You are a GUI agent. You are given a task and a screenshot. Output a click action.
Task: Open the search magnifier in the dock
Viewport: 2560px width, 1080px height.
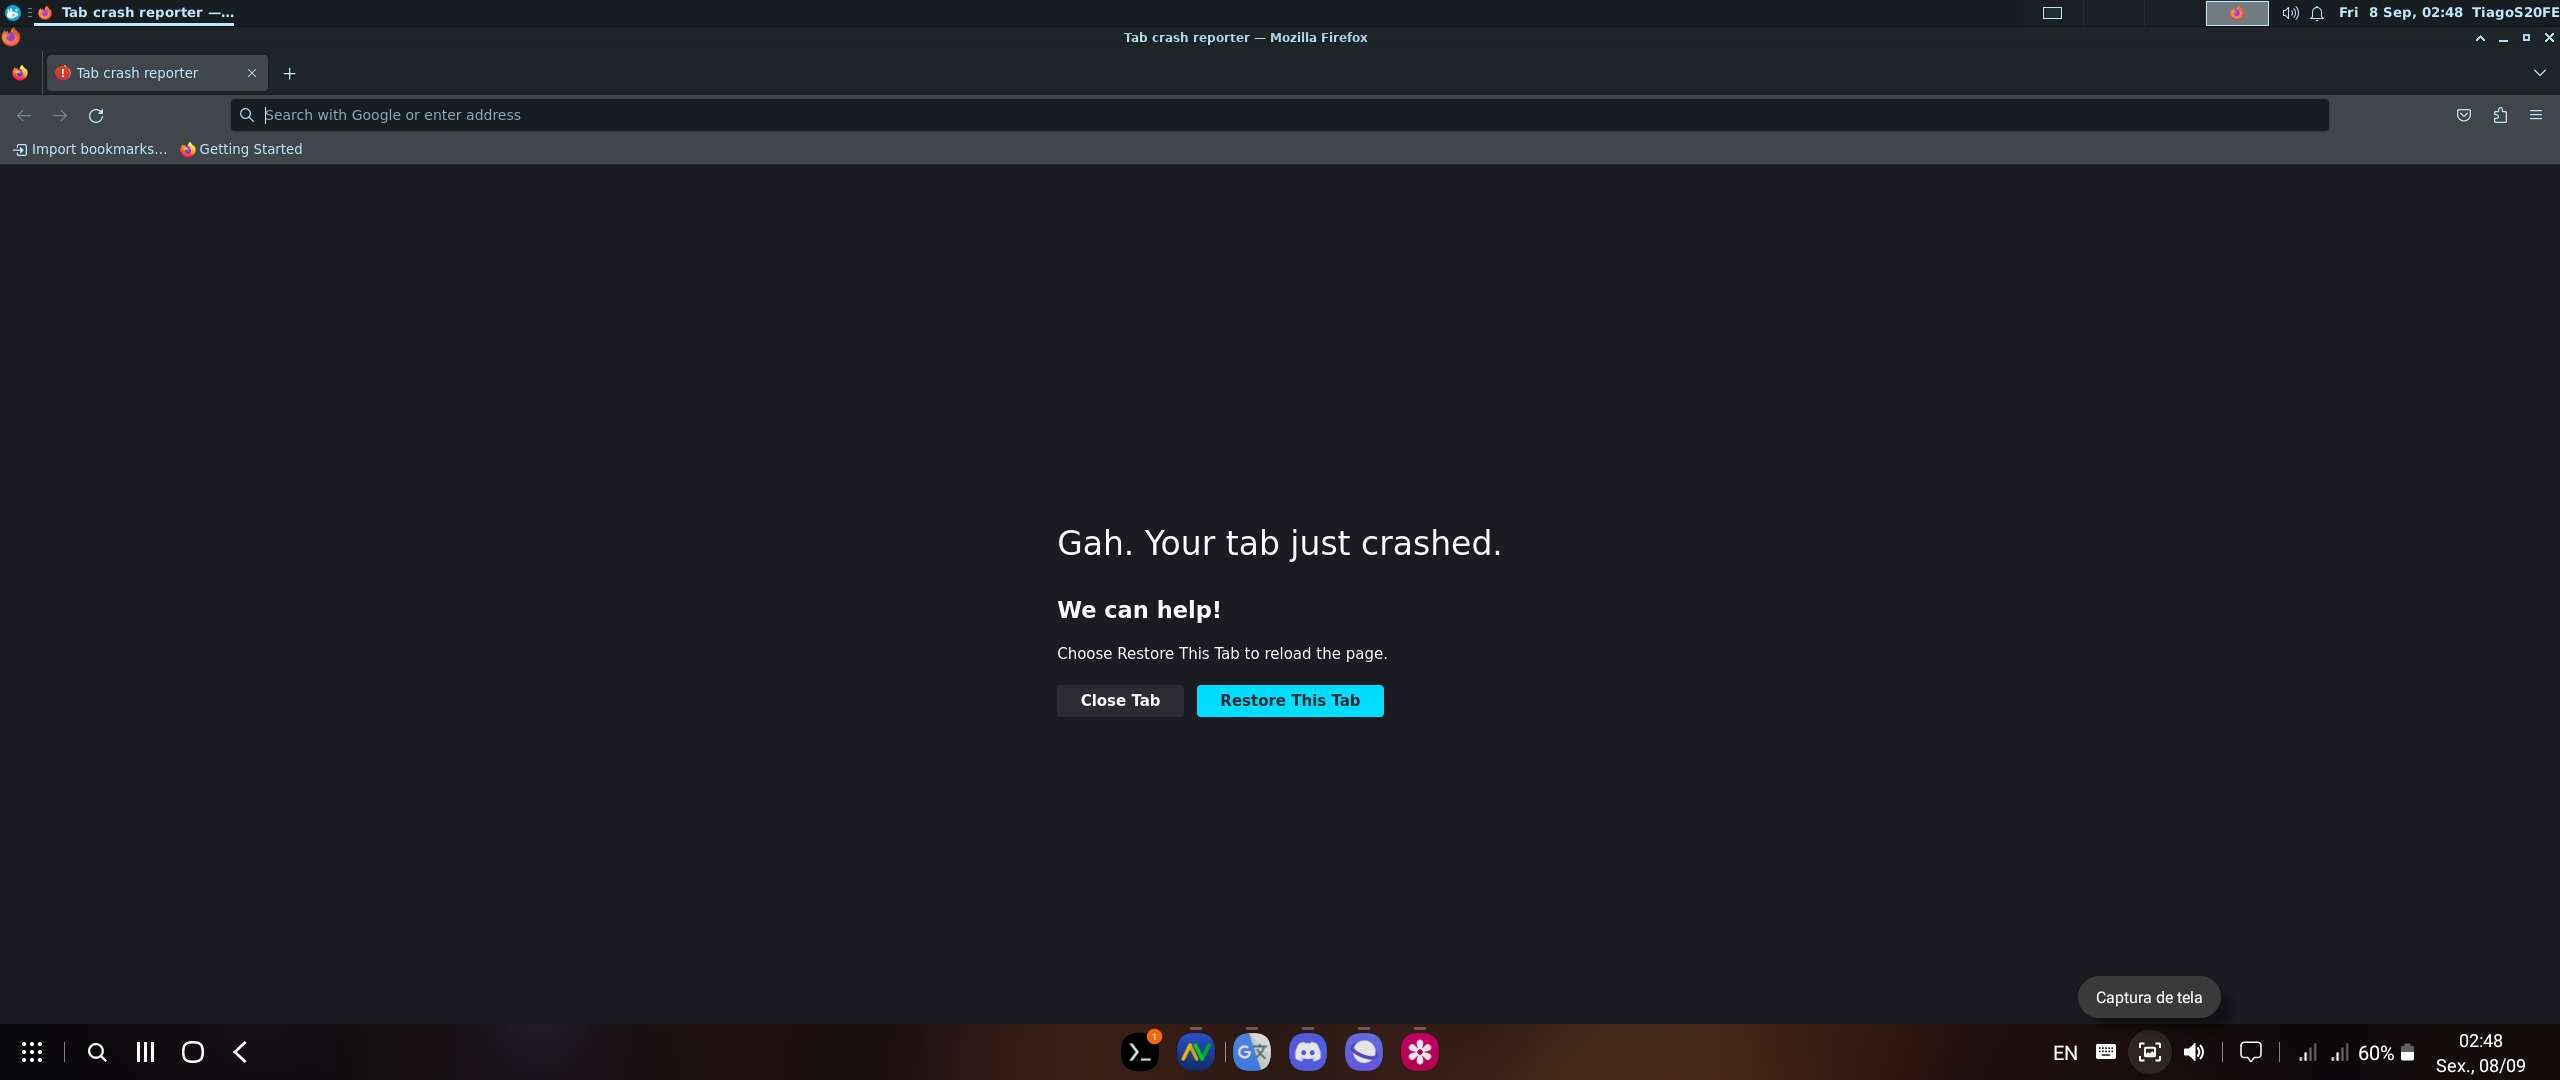click(96, 1051)
